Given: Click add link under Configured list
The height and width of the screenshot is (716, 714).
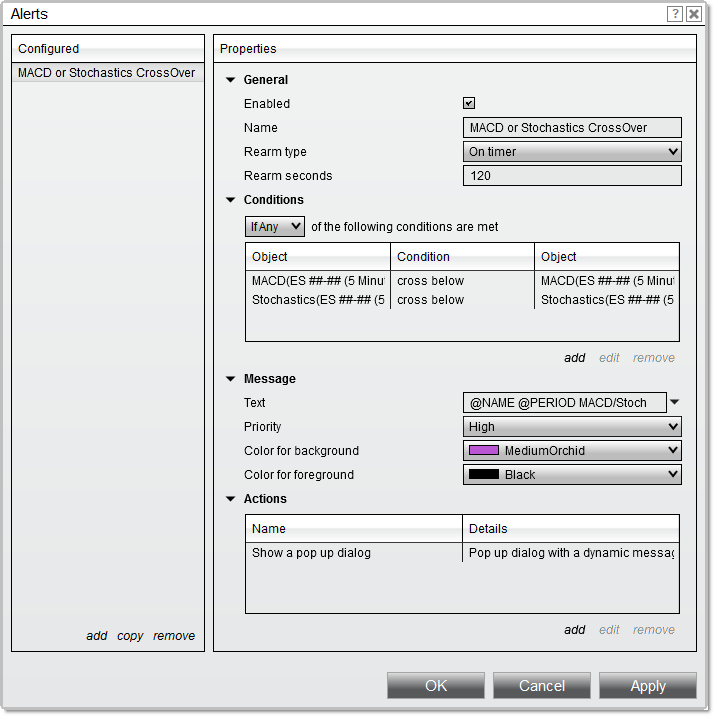Looking at the screenshot, I should [x=96, y=636].
